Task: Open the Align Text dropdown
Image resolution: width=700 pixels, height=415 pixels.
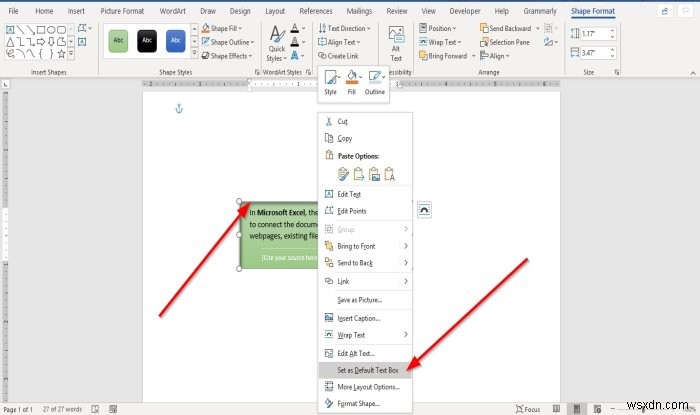Action: tap(339, 42)
